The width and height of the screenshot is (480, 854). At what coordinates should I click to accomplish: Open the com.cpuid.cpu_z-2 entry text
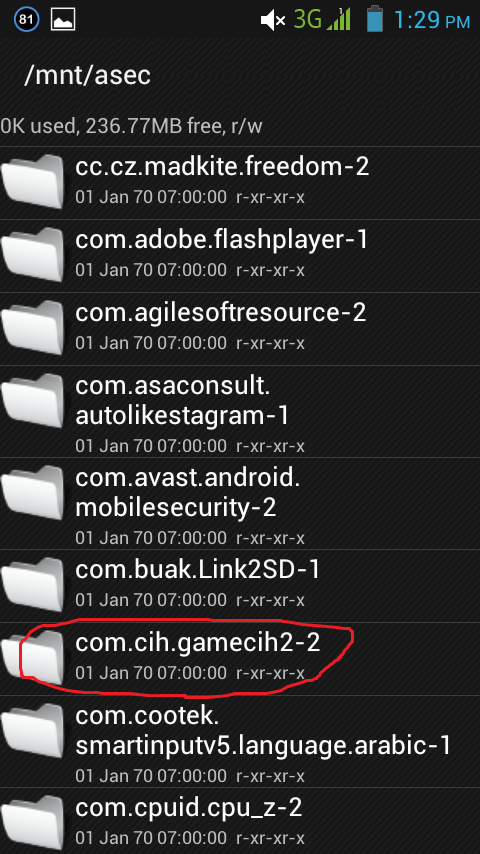click(189, 808)
